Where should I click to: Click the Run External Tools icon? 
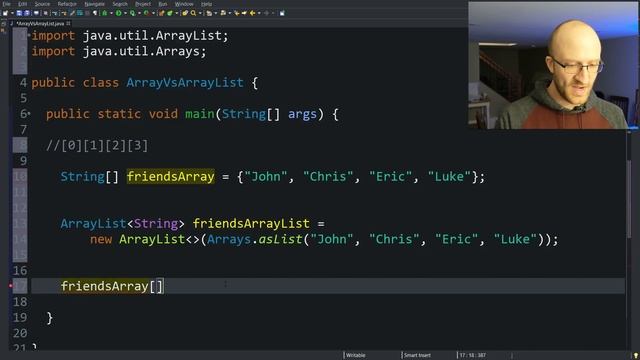pos(146,13)
